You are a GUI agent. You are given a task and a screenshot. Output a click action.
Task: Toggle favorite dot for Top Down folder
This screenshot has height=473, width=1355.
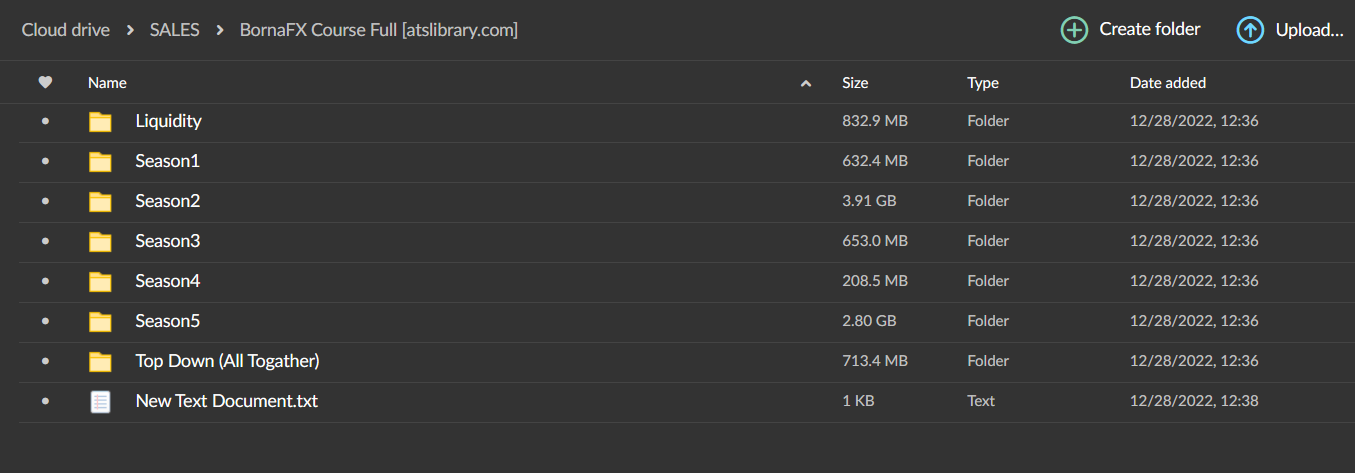(x=45, y=361)
